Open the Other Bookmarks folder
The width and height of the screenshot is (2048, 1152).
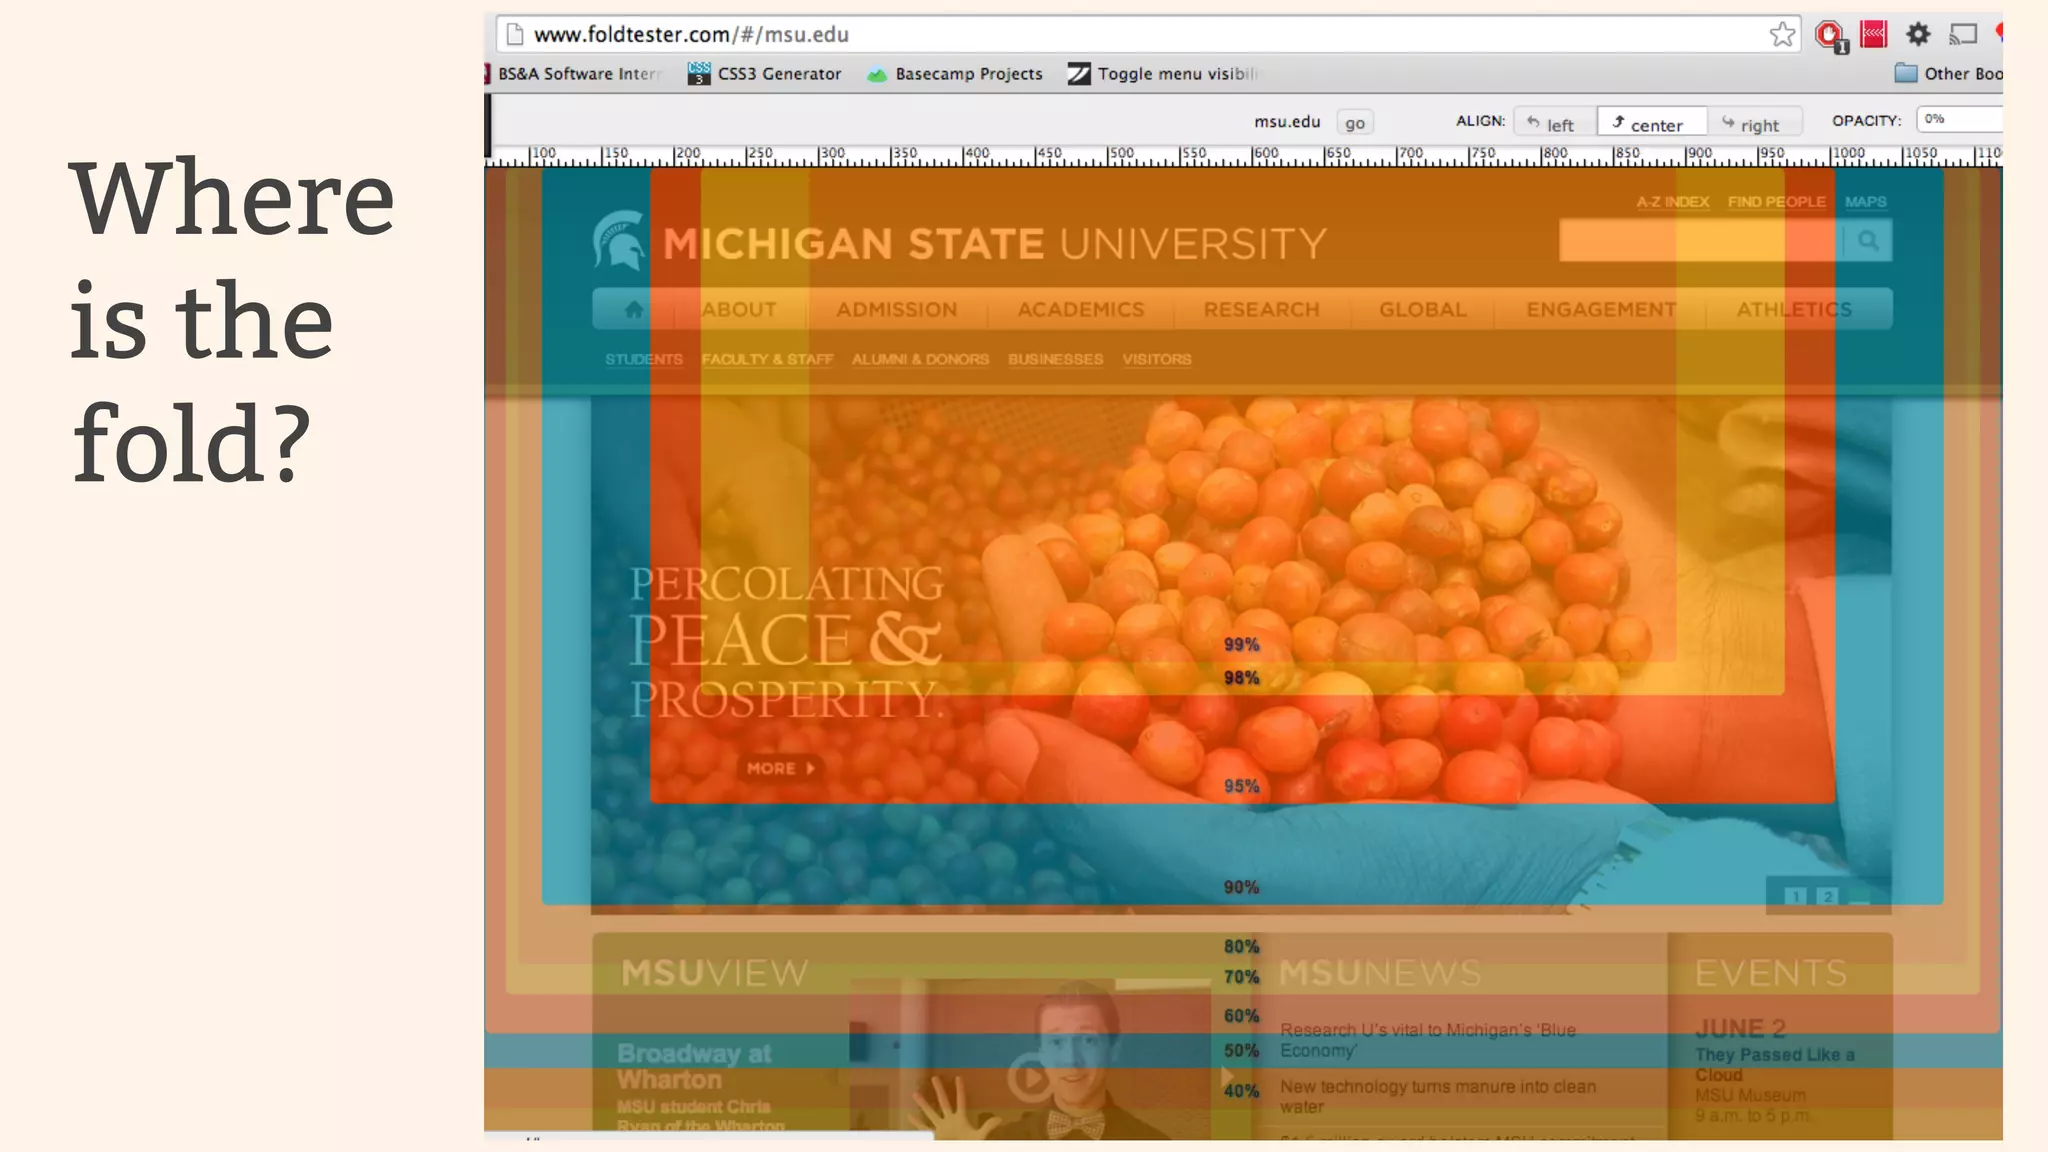1948,74
